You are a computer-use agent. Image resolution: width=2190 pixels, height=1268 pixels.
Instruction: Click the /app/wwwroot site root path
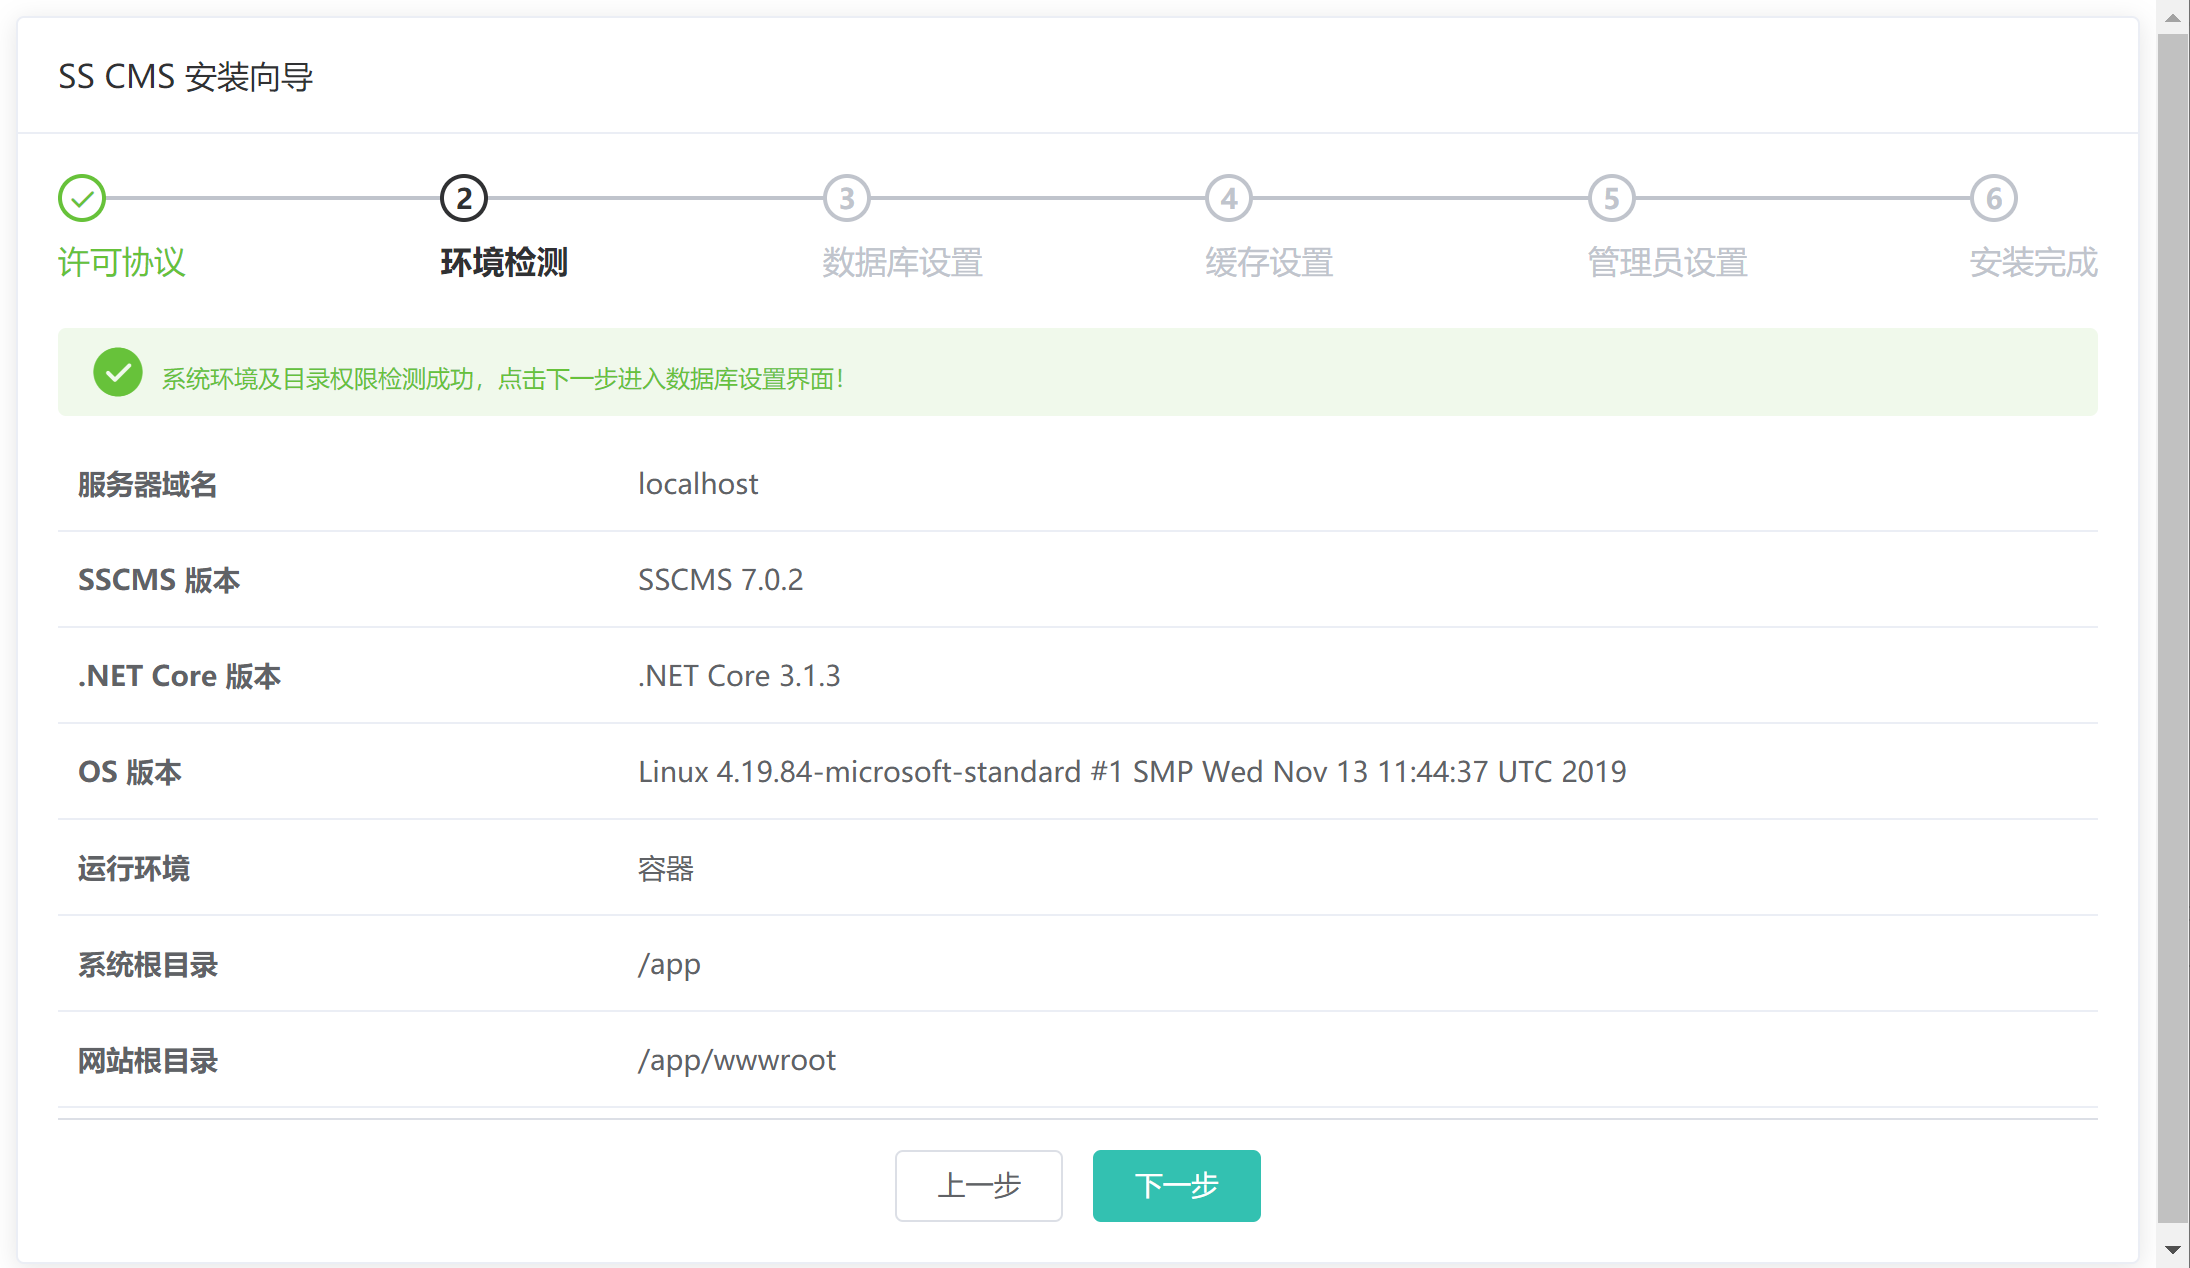pos(737,1060)
